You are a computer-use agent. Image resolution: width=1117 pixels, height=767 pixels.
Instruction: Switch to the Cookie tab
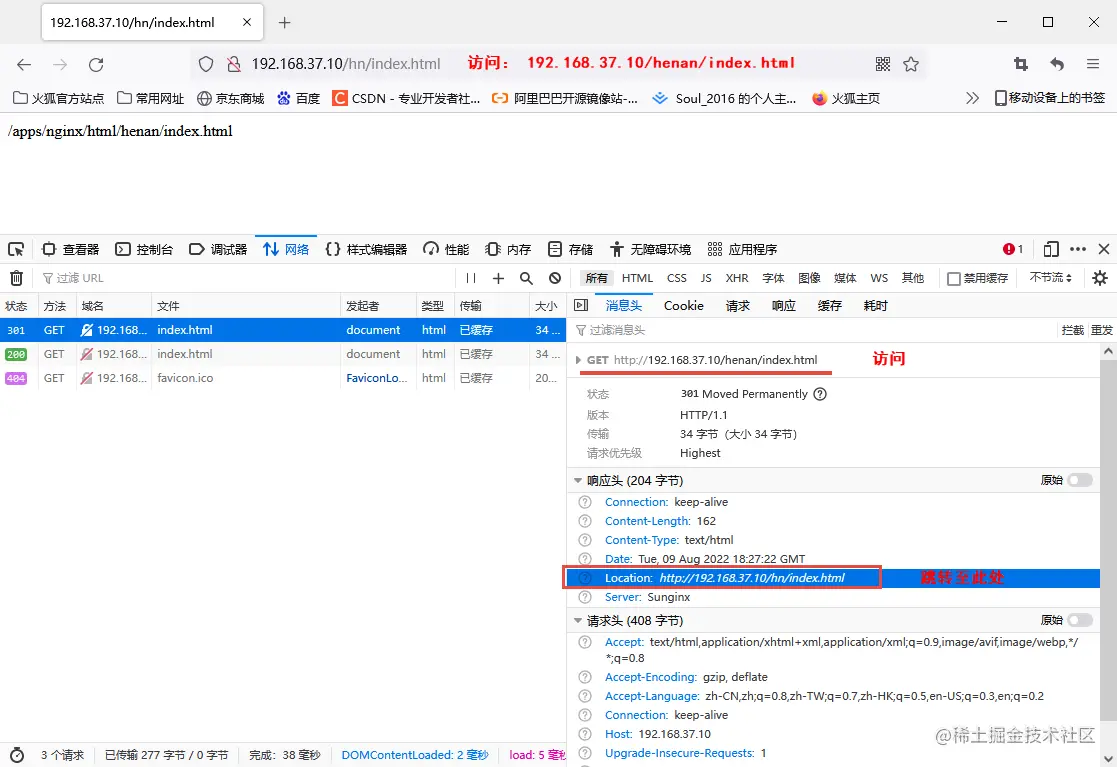tap(683, 305)
